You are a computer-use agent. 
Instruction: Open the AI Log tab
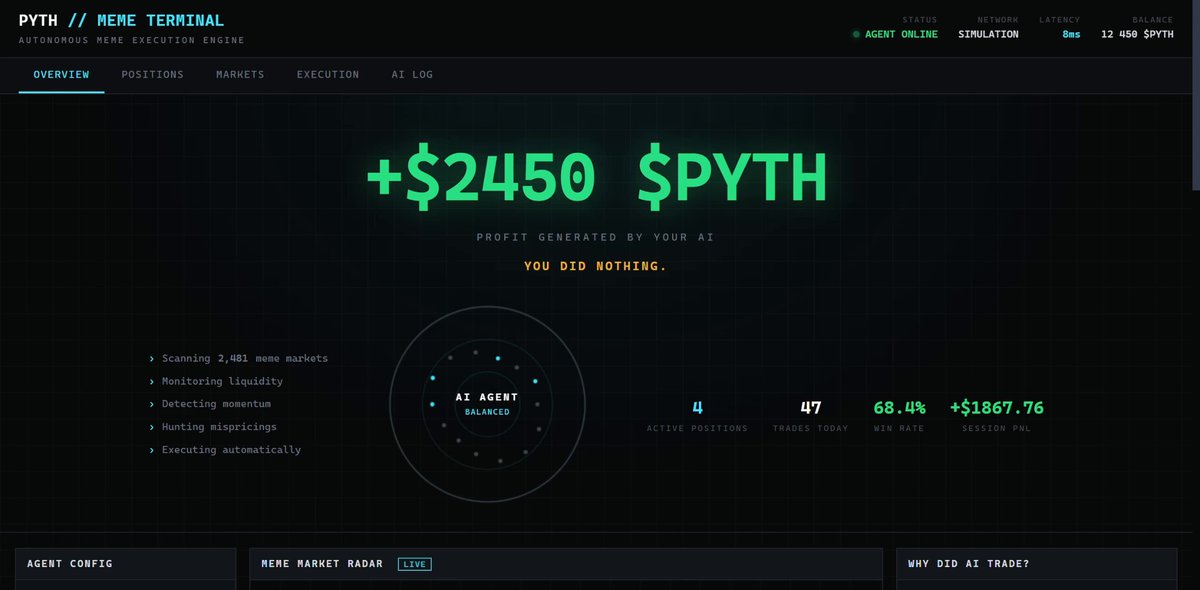click(412, 75)
